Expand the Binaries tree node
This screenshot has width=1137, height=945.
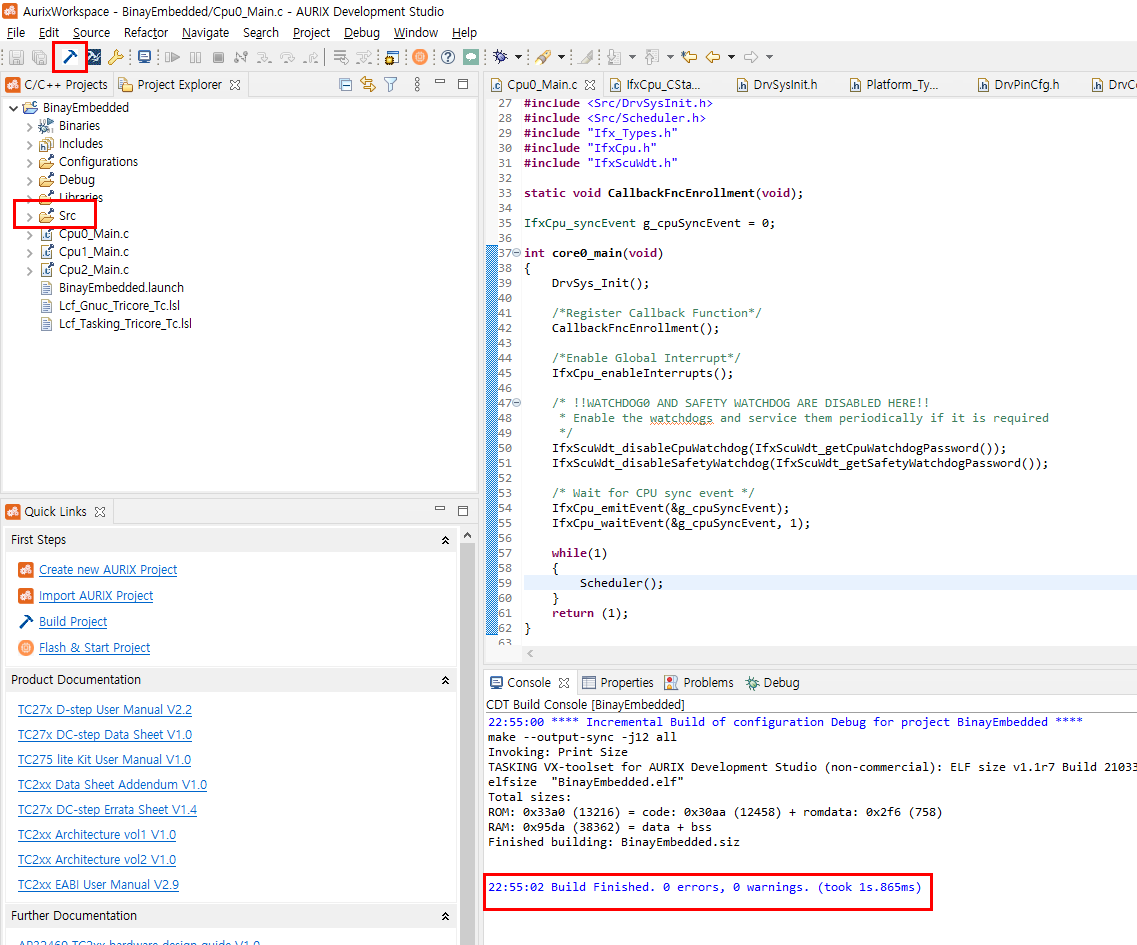tap(29, 126)
